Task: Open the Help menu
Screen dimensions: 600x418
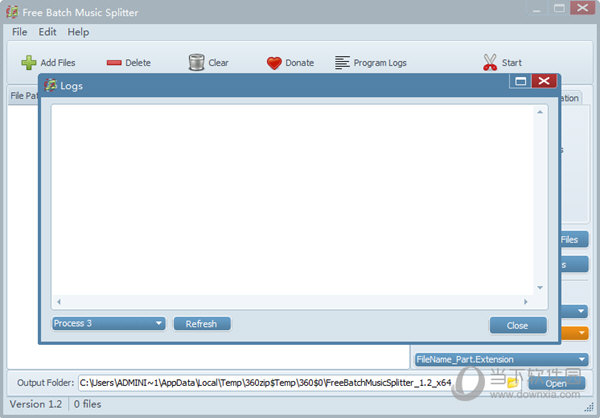Action: coord(78,32)
